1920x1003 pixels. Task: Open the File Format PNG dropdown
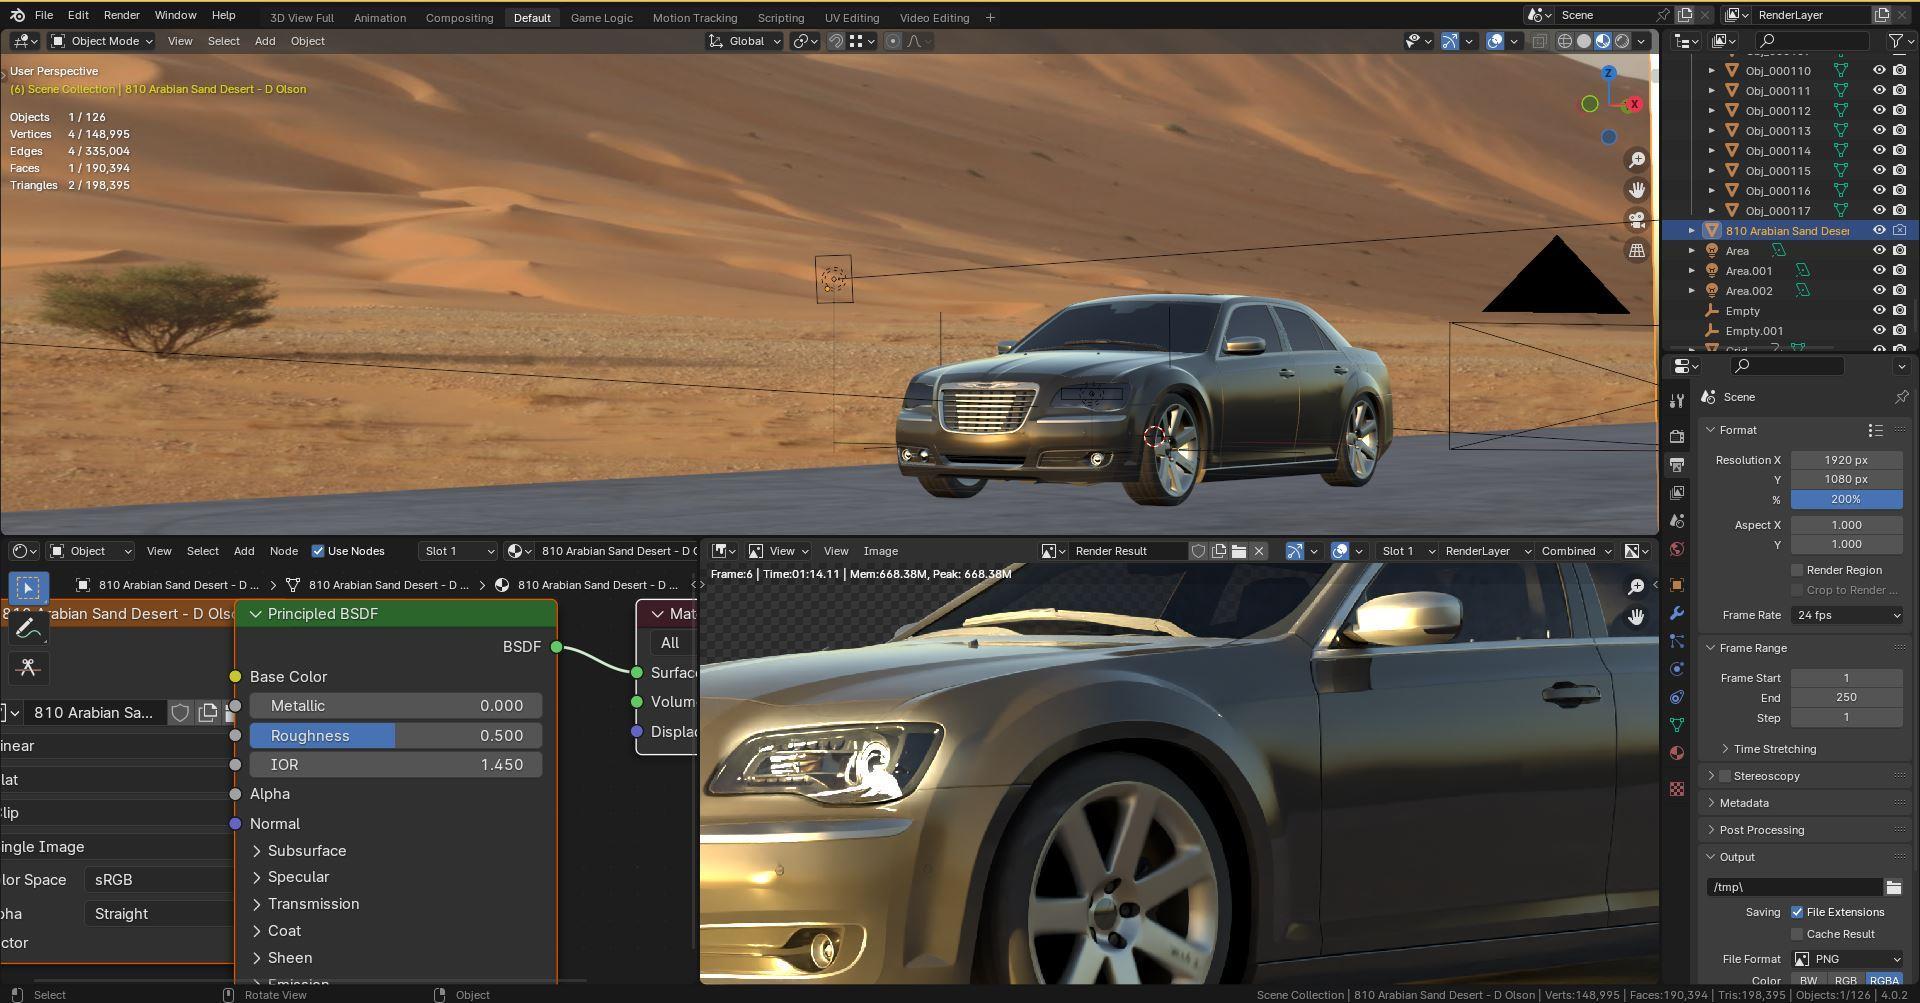[1847, 959]
